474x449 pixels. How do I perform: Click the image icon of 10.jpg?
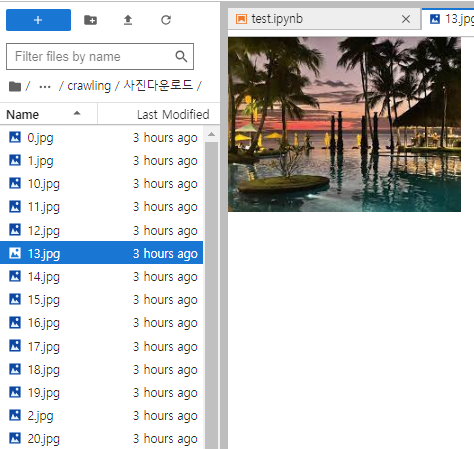[x=15, y=183]
